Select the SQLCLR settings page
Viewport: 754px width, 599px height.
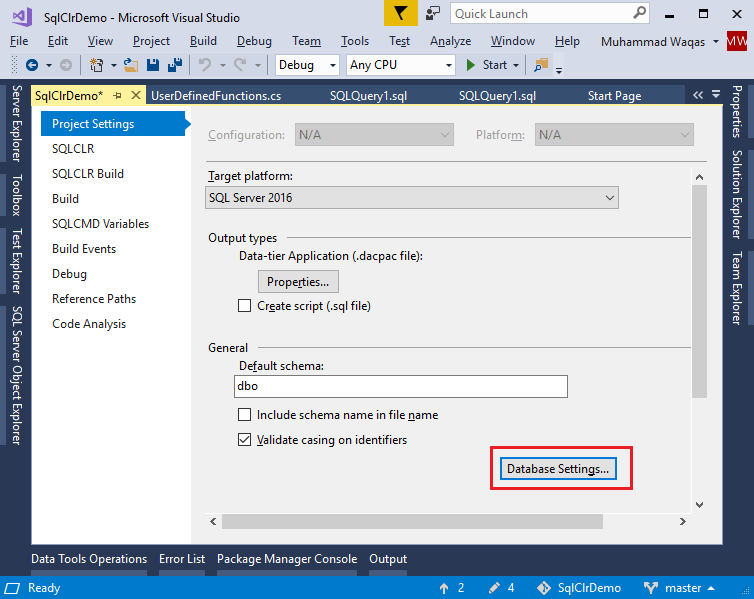pos(73,149)
